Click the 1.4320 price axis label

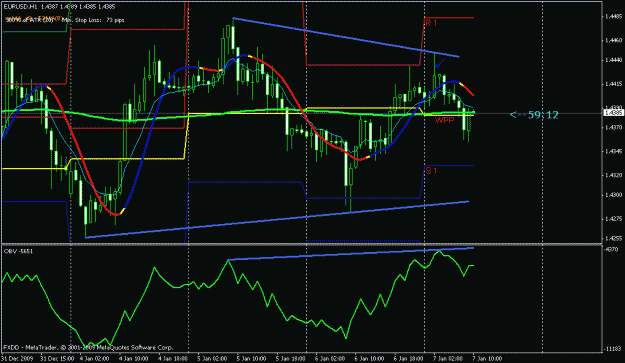(613, 175)
